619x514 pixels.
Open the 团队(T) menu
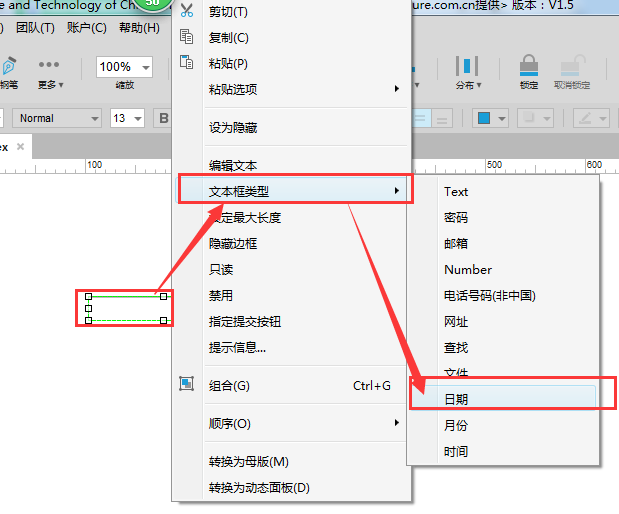pyautogui.click(x=35, y=28)
